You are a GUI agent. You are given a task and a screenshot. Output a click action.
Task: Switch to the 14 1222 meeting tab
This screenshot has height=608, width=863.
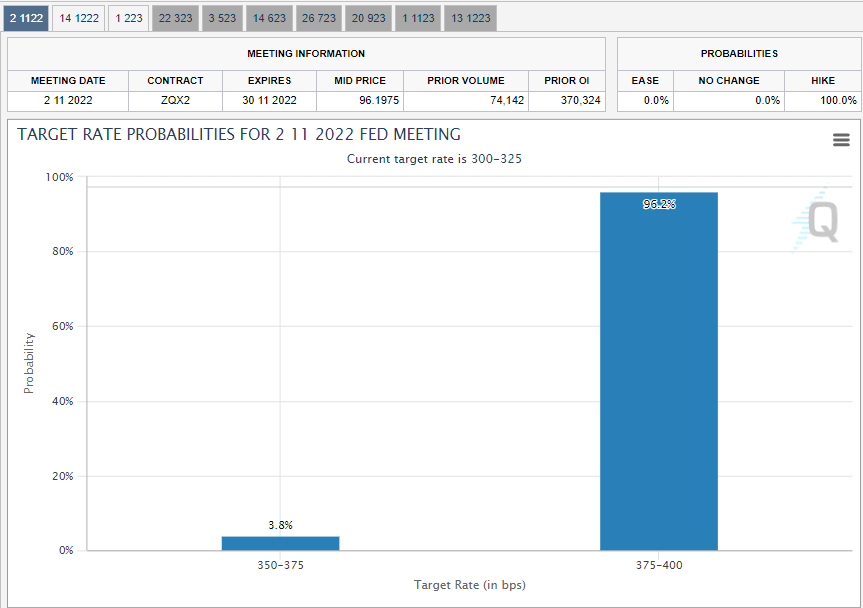pos(79,18)
